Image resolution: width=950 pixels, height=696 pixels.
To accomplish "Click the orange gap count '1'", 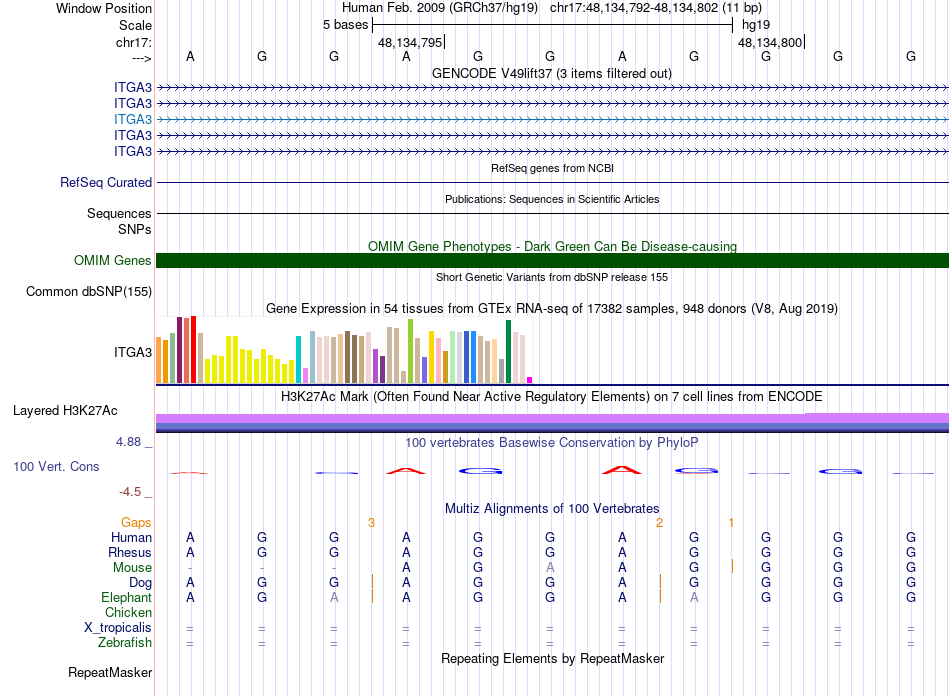I will tap(731, 523).
